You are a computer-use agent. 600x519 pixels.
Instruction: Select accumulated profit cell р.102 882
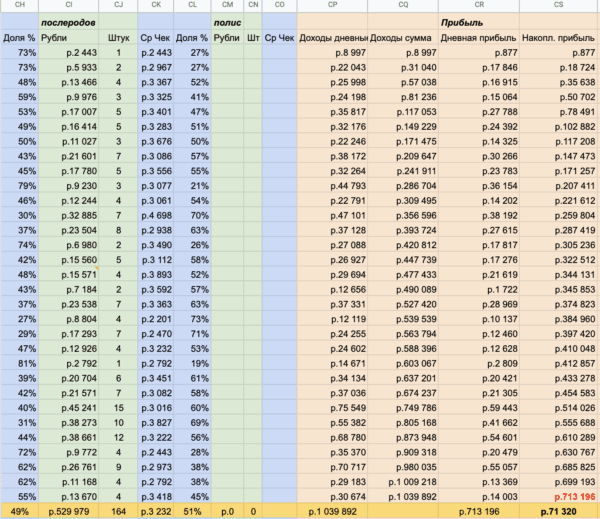tap(560, 127)
